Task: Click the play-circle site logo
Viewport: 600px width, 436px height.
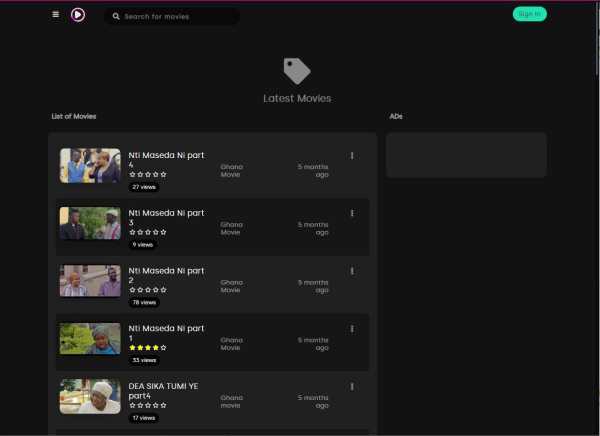Action: (78, 15)
